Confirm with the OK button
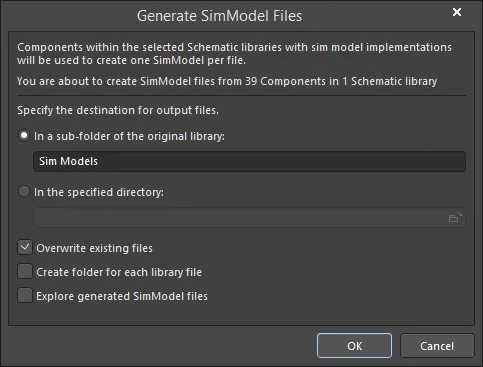Image resolution: width=483 pixels, height=367 pixels. [x=354, y=346]
